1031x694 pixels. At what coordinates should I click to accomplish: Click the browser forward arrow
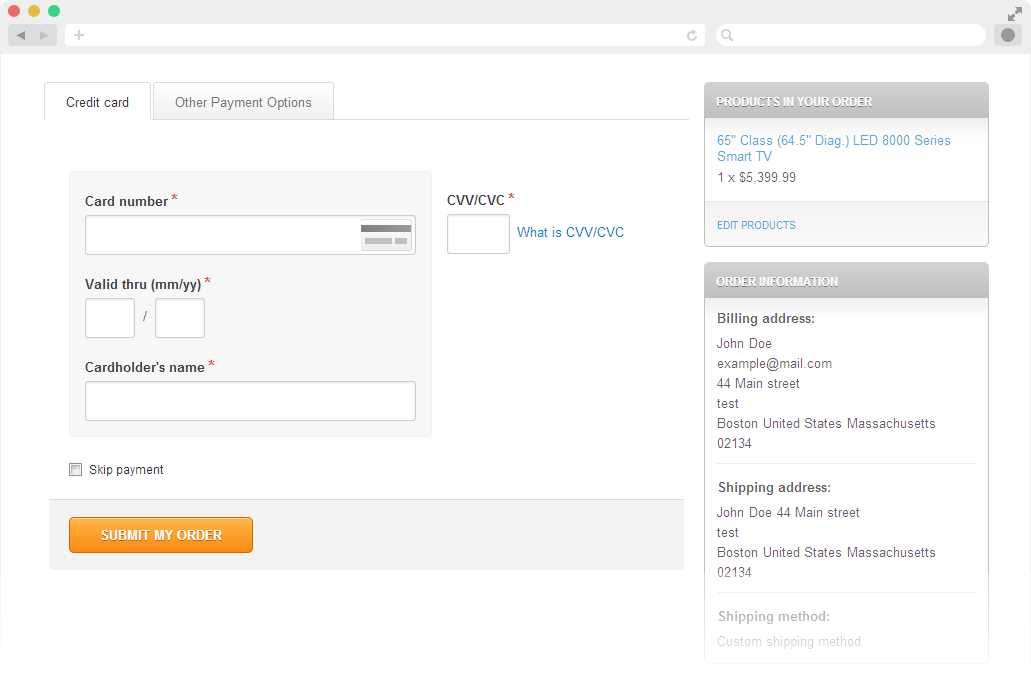point(43,35)
